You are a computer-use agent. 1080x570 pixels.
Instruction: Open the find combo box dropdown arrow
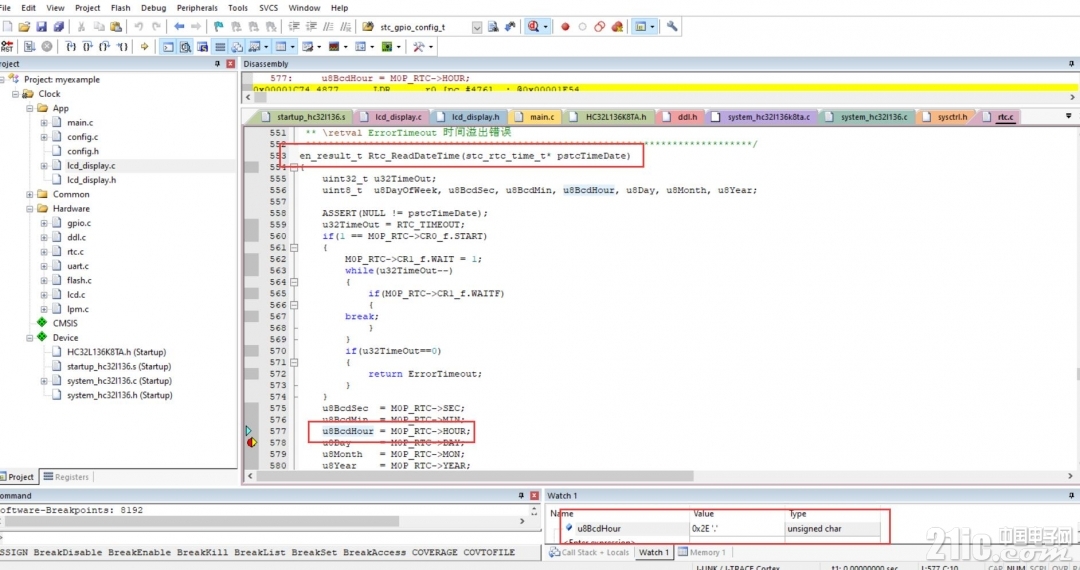[x=477, y=27]
